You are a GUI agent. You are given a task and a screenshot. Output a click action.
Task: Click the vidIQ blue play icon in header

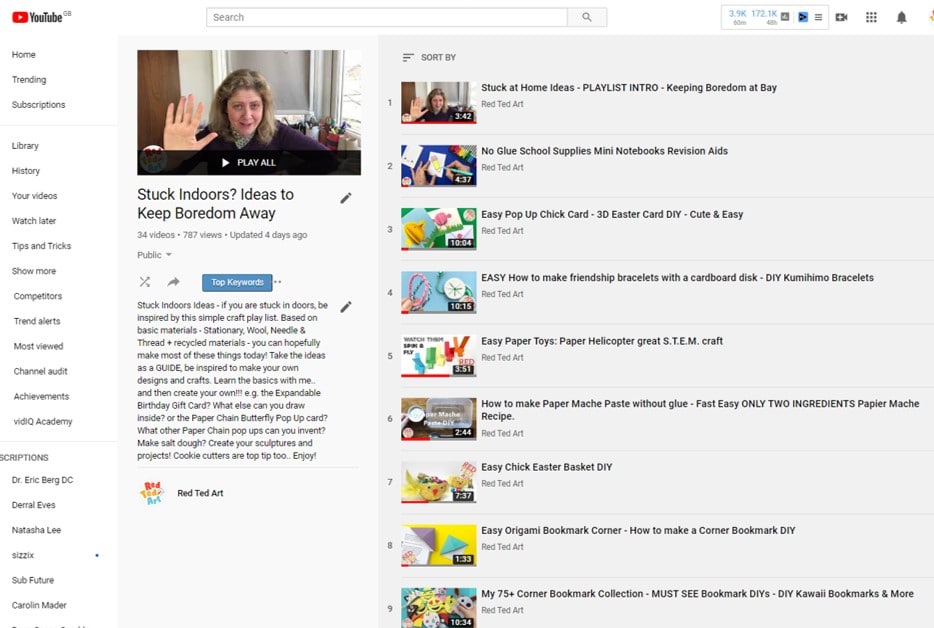tap(803, 17)
